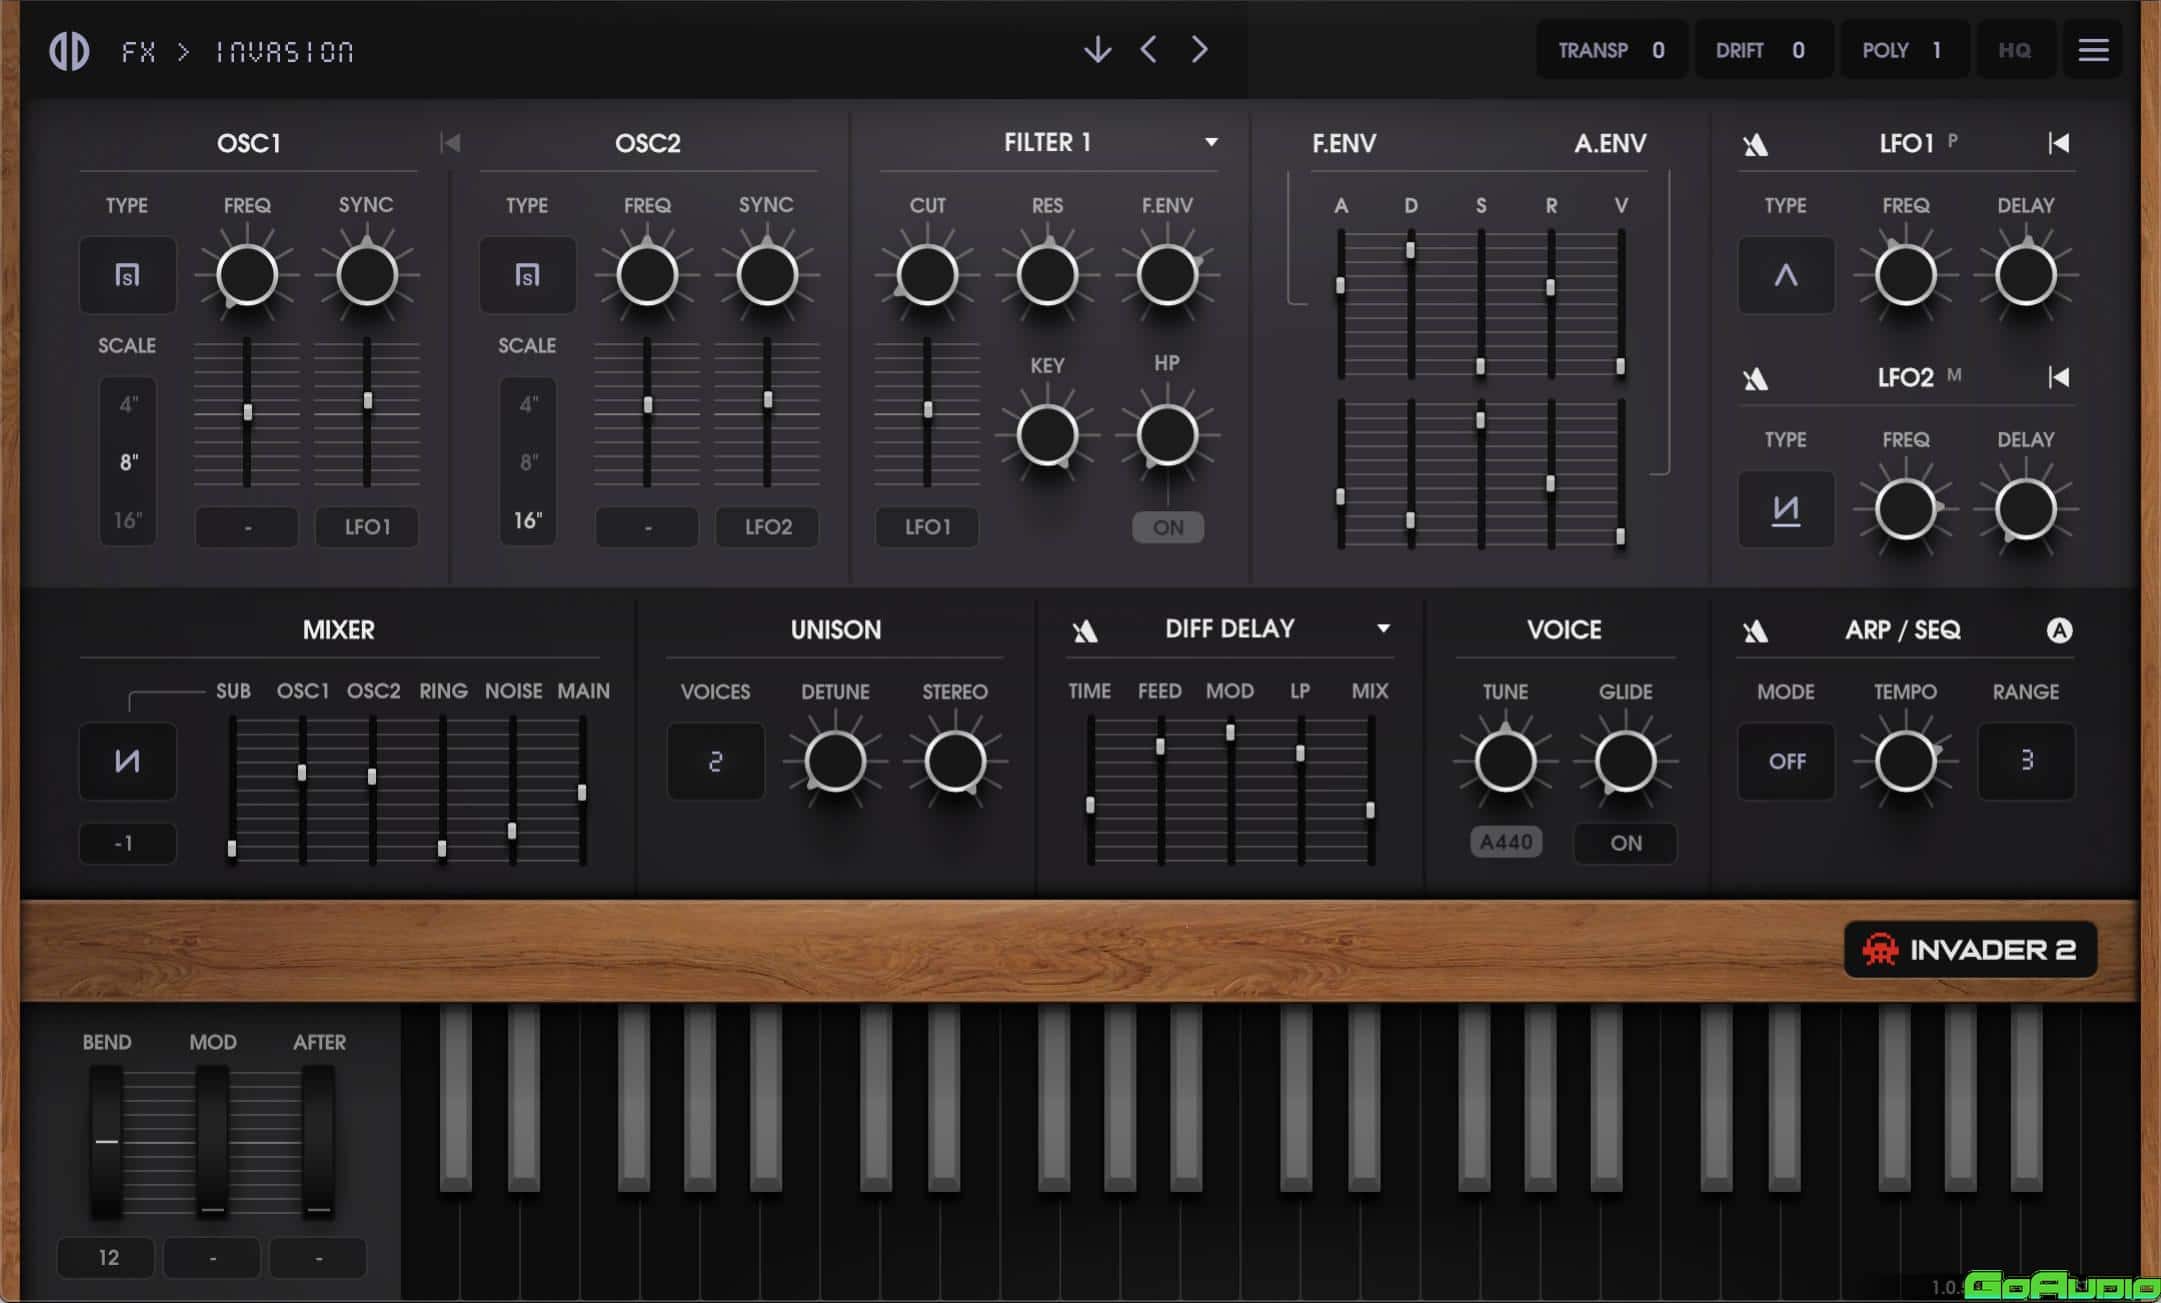Click the filter RES knob

point(1047,275)
